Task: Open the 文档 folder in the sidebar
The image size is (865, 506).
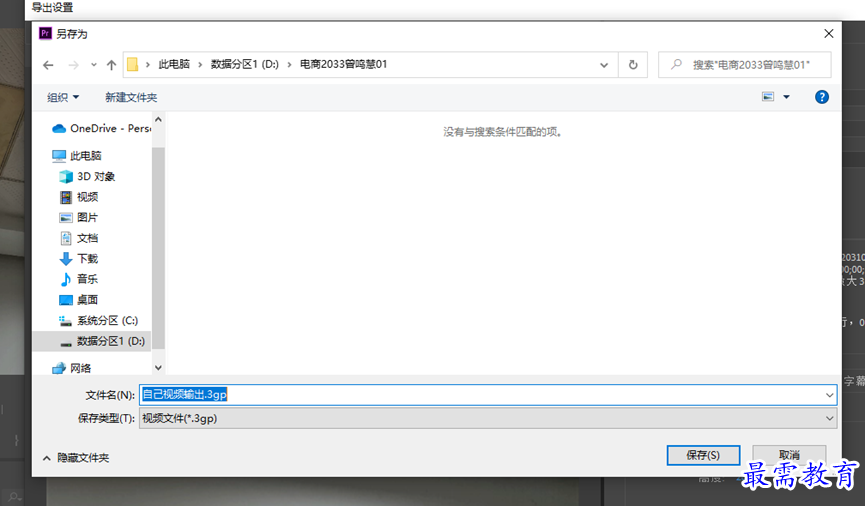Action: pyautogui.click(x=78, y=238)
